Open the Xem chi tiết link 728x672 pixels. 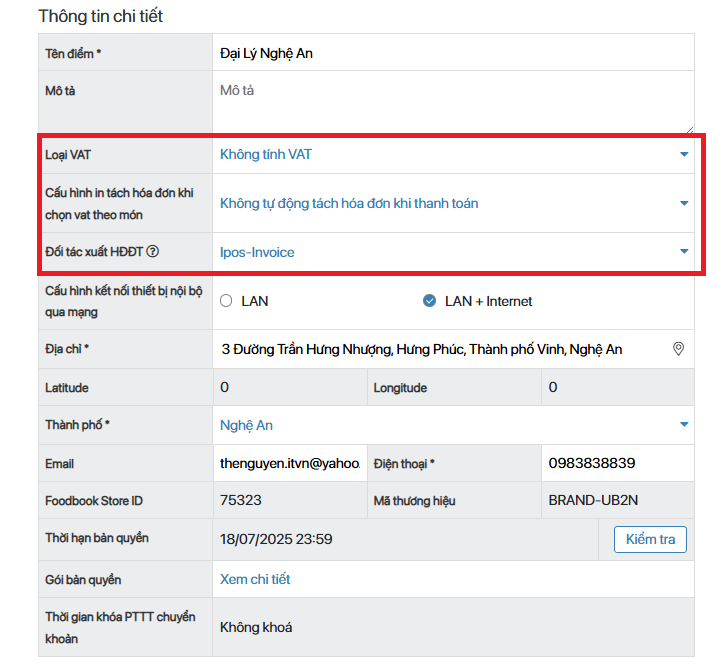[255, 579]
